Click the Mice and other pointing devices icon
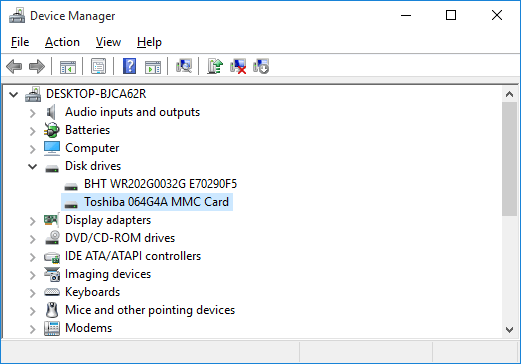The image size is (521, 364). coord(52,310)
